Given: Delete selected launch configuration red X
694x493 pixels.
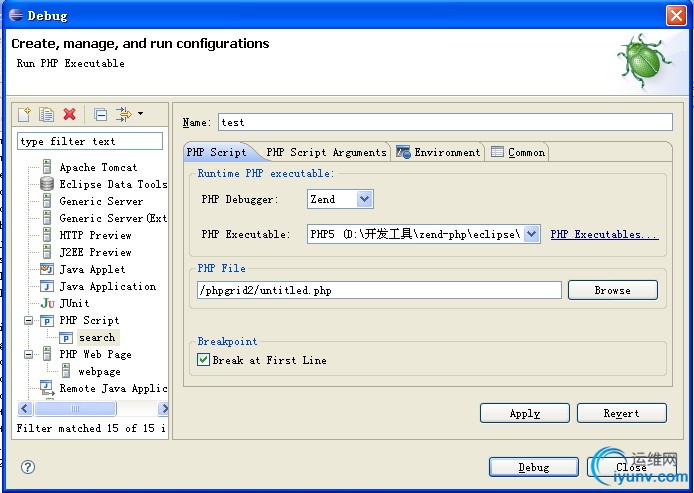Looking at the screenshot, I should click(x=69, y=114).
